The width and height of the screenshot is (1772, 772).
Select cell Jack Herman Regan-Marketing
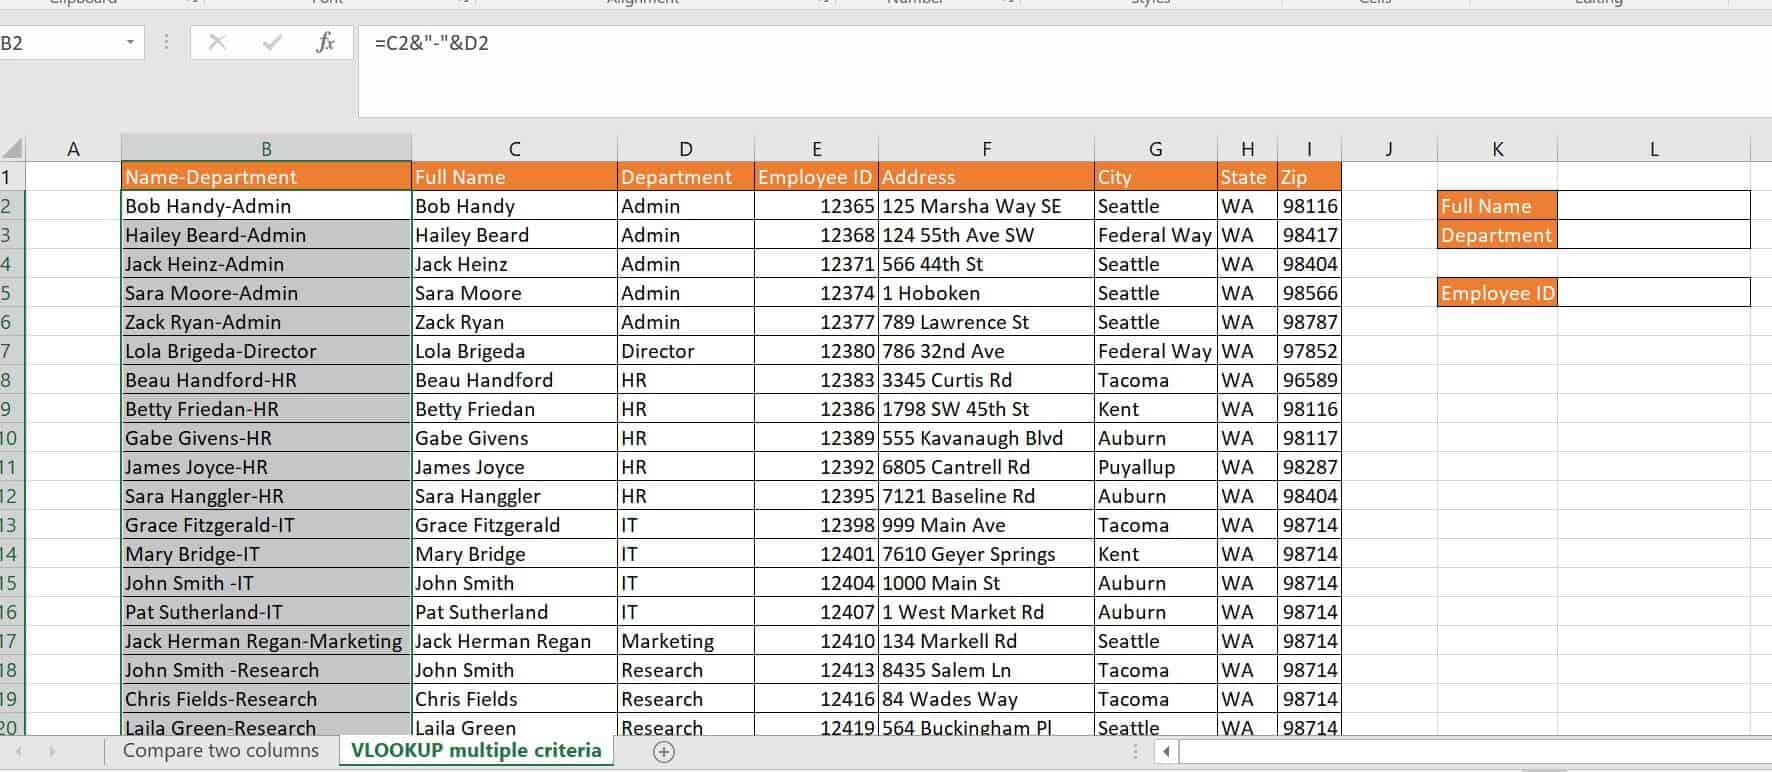coord(266,641)
